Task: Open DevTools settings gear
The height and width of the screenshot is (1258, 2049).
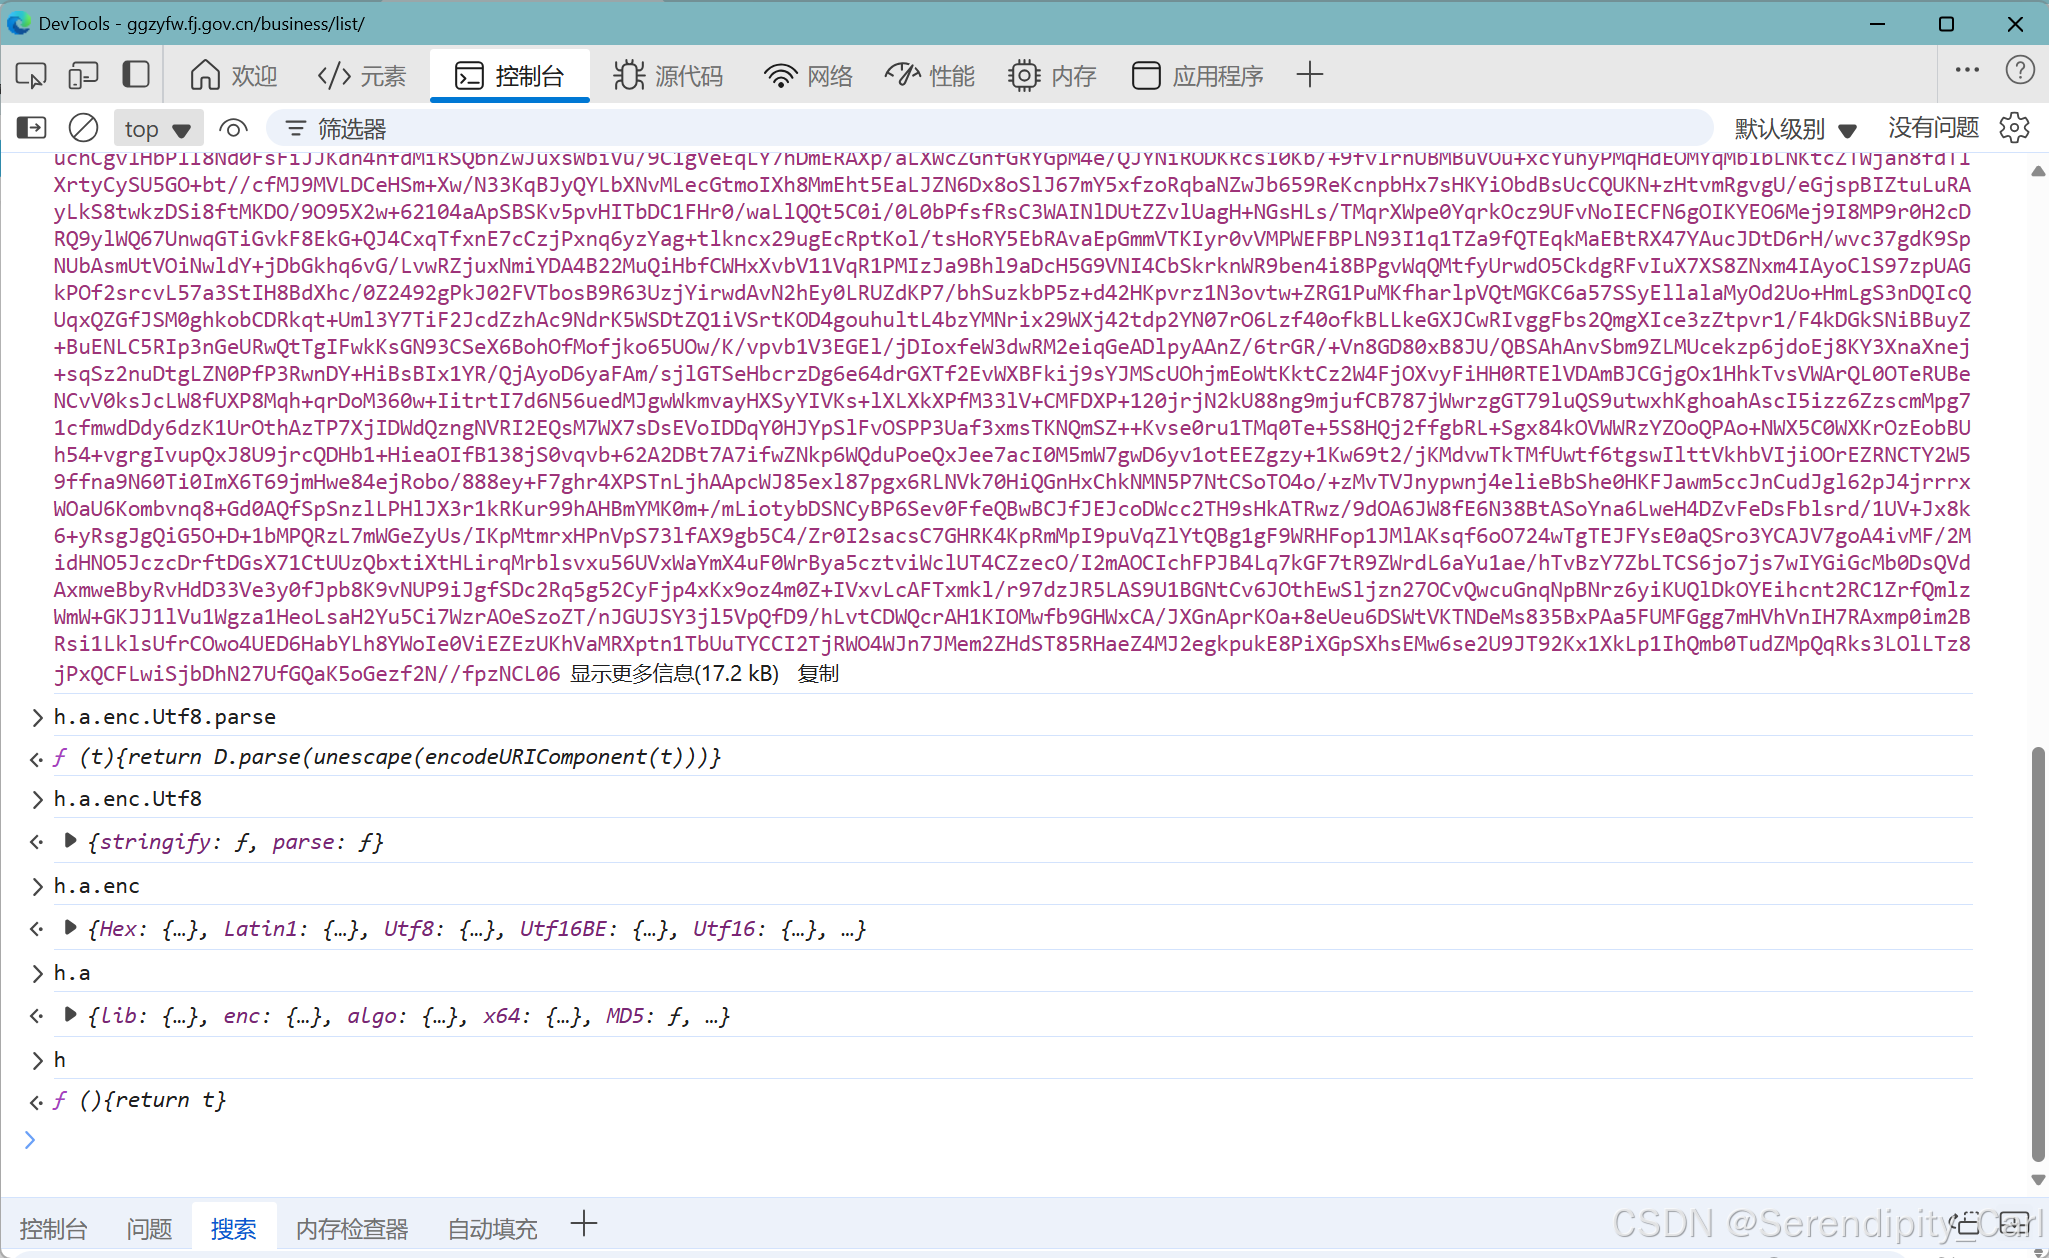Action: tap(2014, 127)
